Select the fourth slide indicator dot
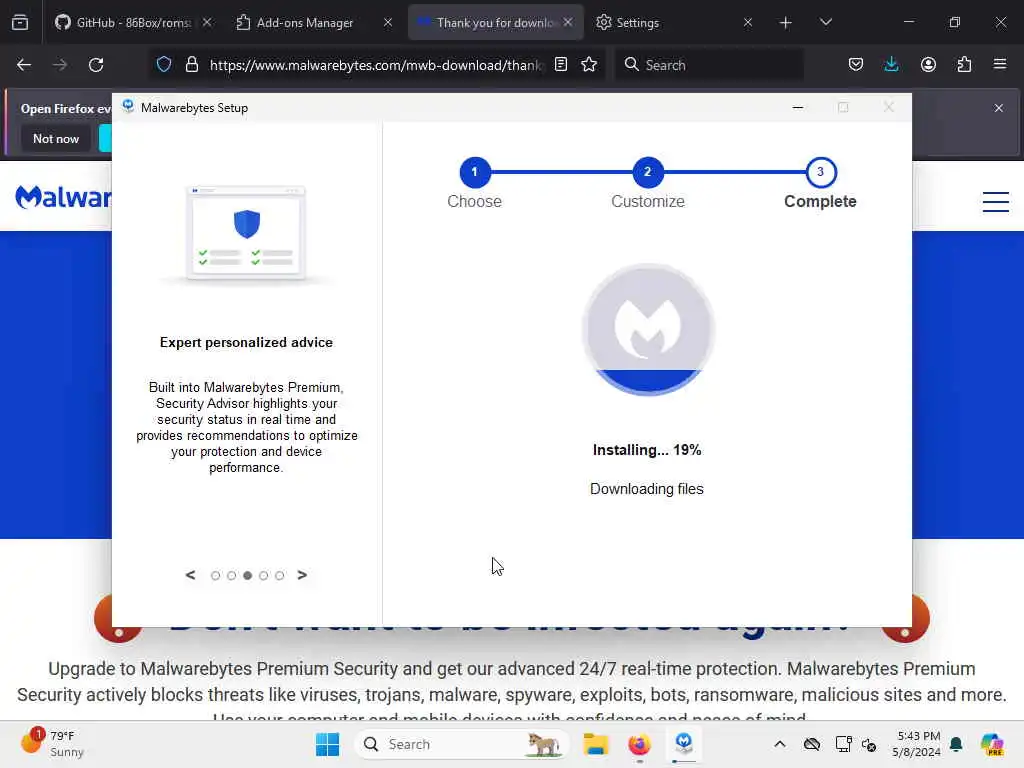1024x768 pixels. point(263,575)
